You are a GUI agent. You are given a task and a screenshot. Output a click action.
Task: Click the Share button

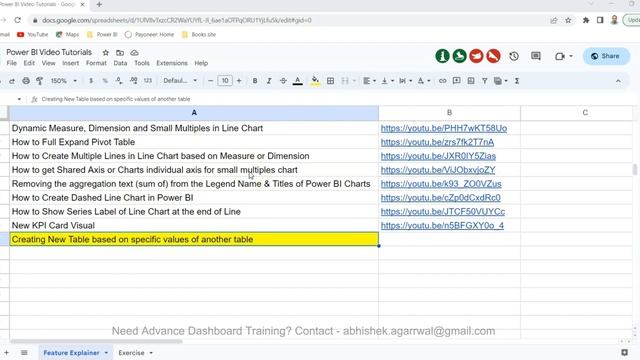(x=606, y=56)
